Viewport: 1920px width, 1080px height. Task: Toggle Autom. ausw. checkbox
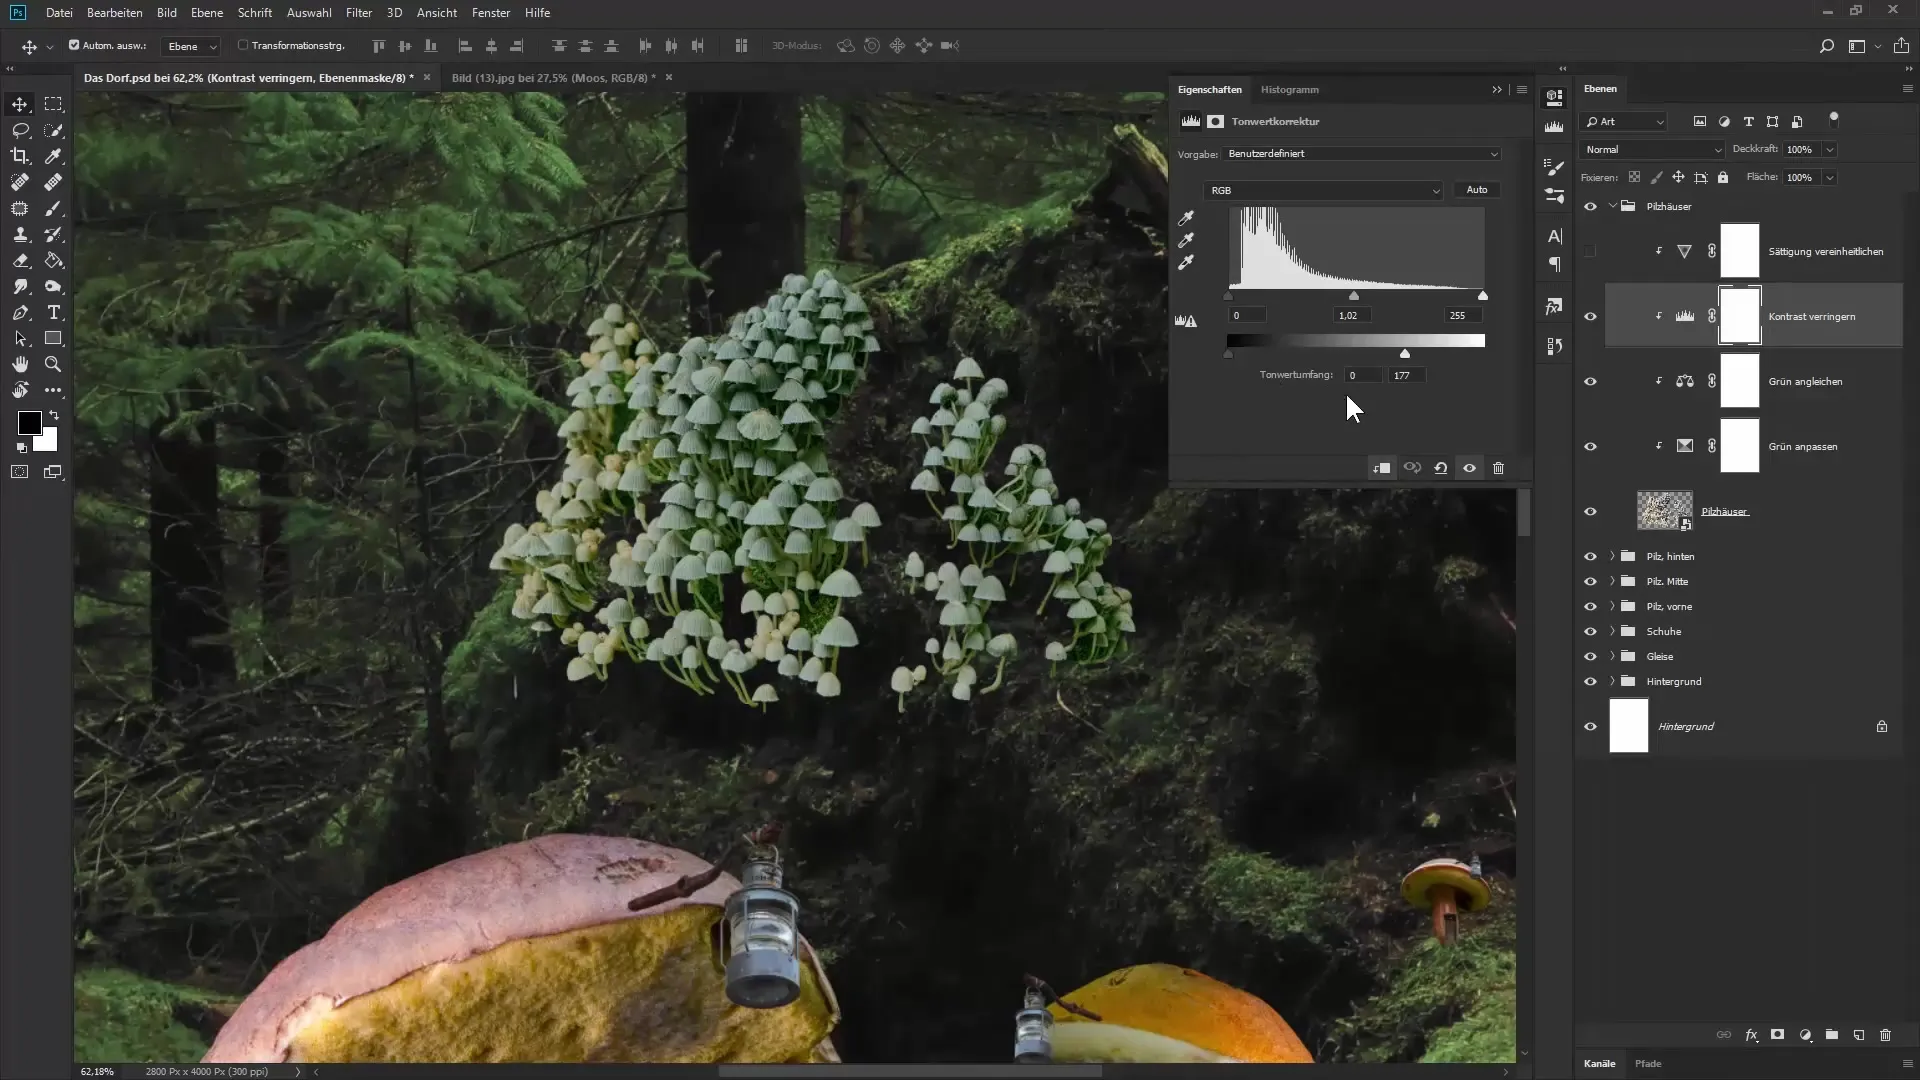tap(74, 45)
